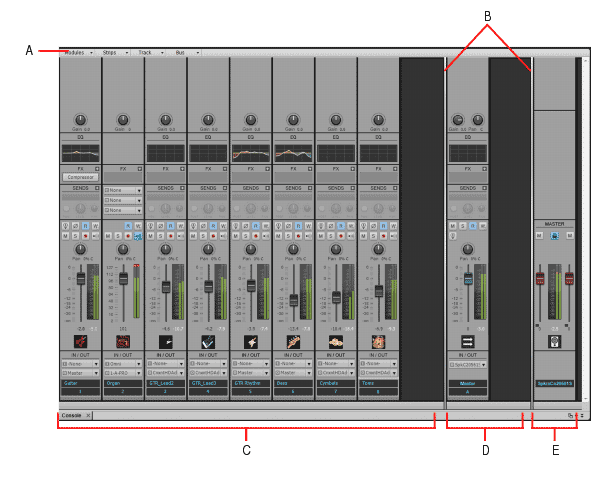
Task: Open the Modules dropdown menu
Action: click(x=79, y=52)
